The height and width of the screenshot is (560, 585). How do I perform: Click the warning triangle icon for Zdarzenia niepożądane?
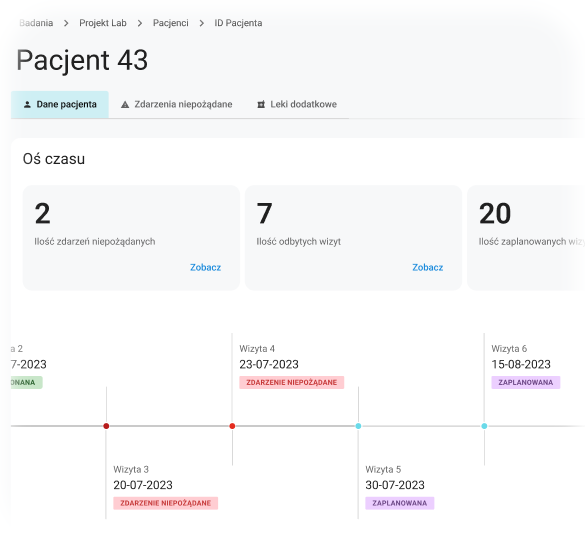tap(125, 105)
